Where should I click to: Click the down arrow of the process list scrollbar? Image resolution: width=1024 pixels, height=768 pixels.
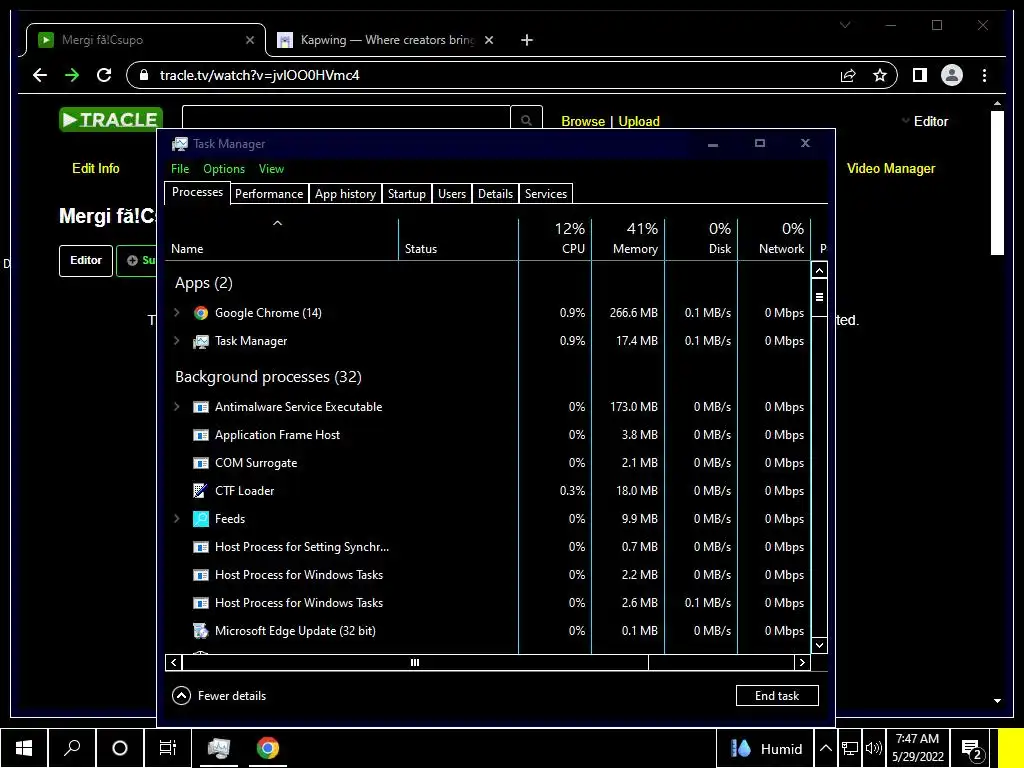pyautogui.click(x=820, y=645)
